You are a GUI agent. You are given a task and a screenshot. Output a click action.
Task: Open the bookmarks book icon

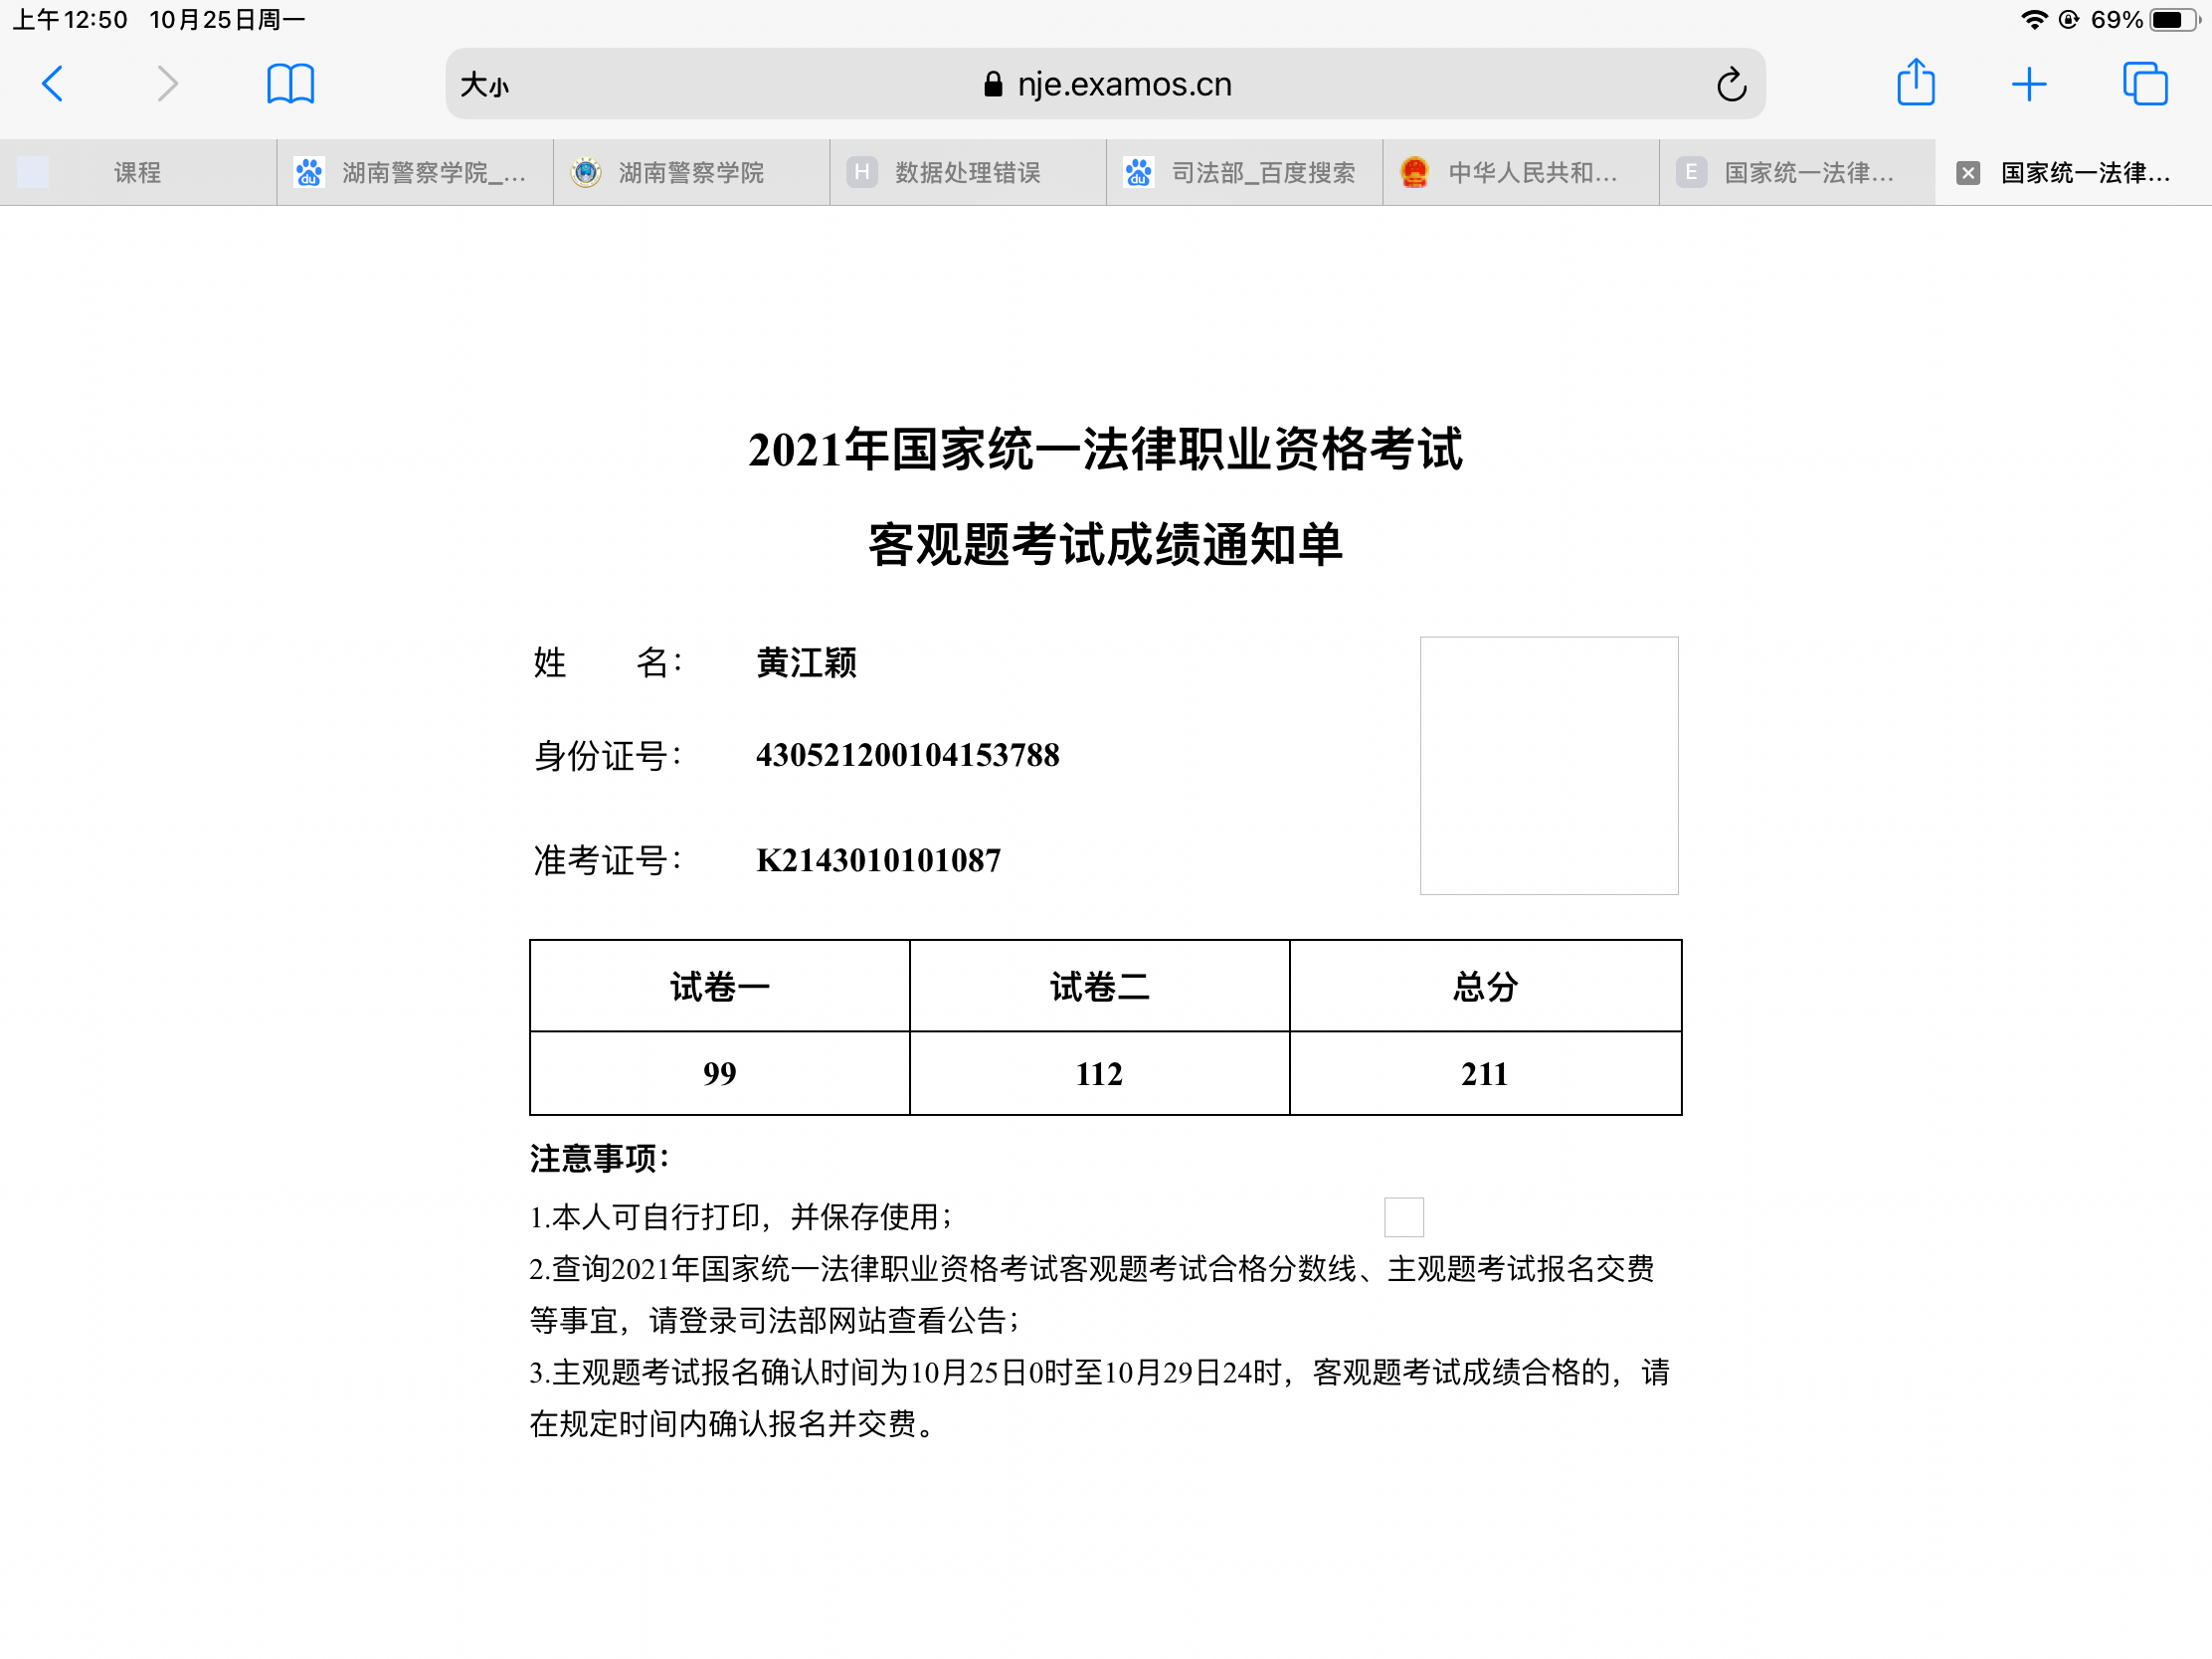pyautogui.click(x=290, y=84)
